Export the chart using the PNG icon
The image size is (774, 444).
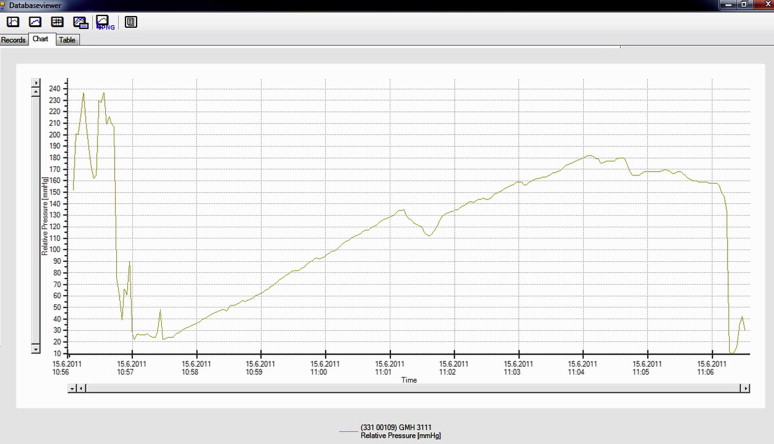click(x=103, y=22)
